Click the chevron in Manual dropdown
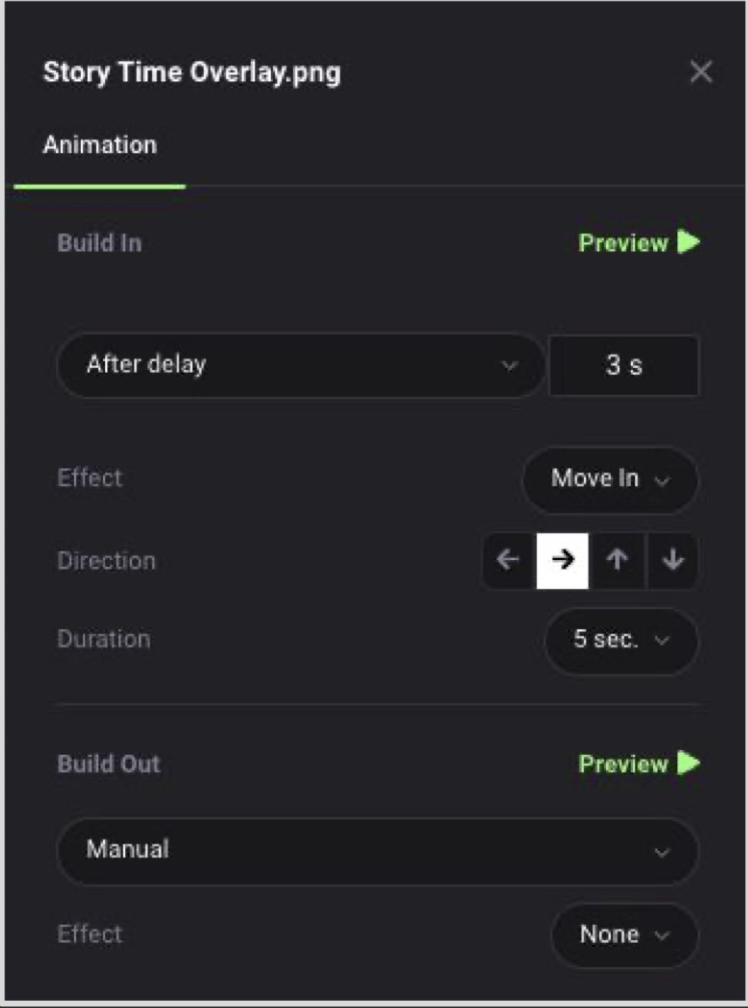748x1008 pixels. [x=662, y=852]
